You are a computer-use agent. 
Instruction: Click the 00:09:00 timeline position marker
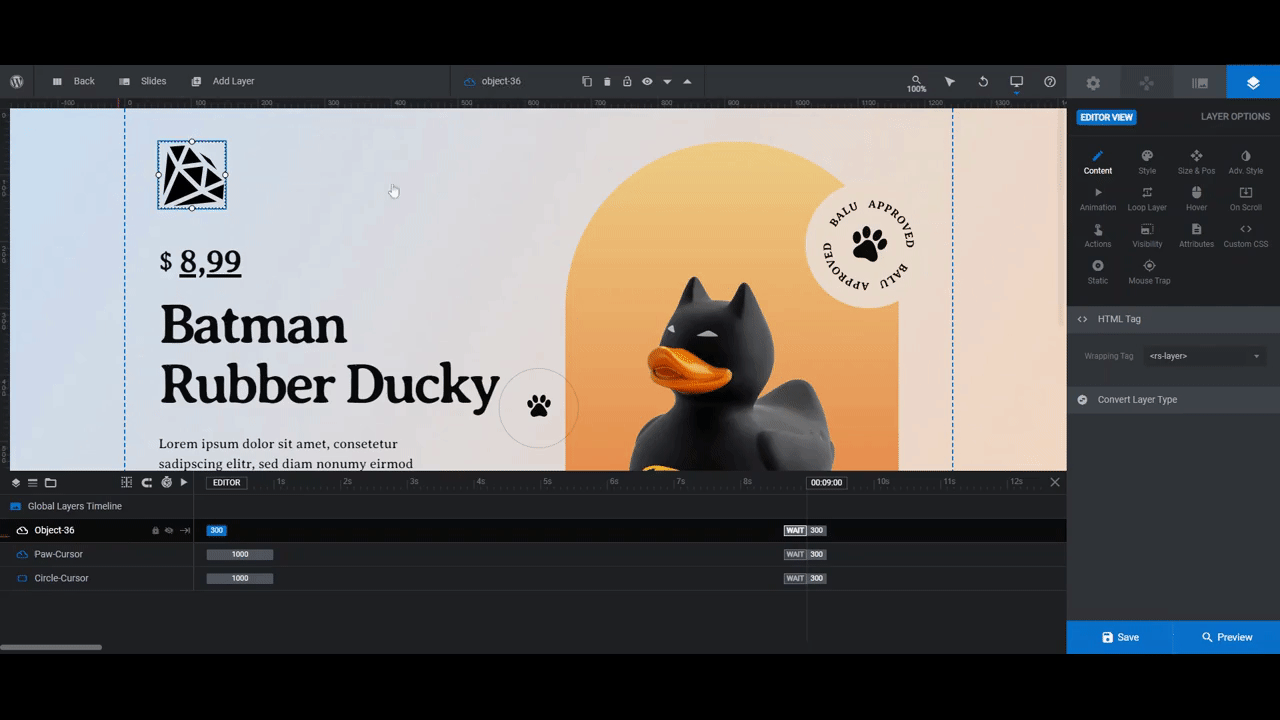(826, 482)
